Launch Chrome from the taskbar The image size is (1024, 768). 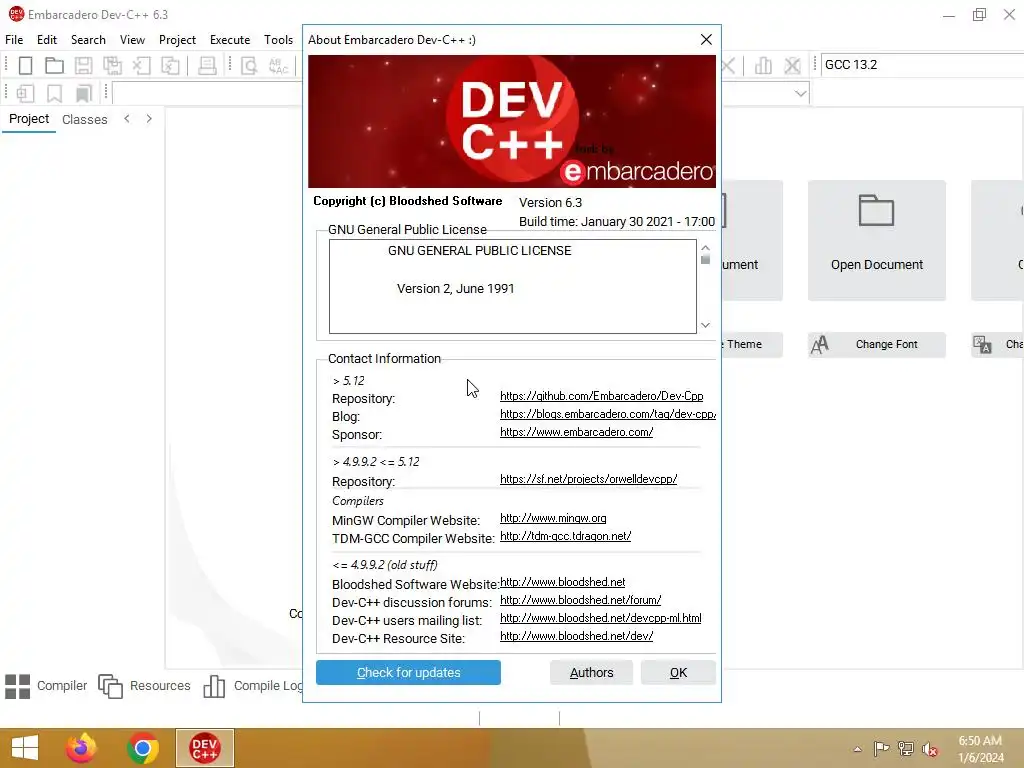[143, 748]
